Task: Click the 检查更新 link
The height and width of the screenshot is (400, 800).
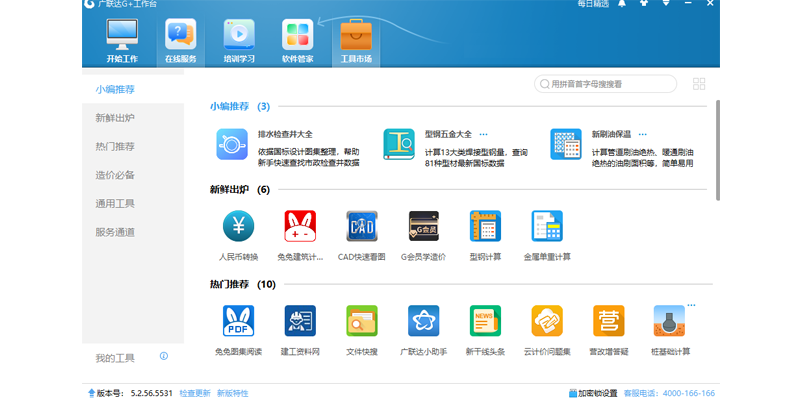Action: pos(194,393)
